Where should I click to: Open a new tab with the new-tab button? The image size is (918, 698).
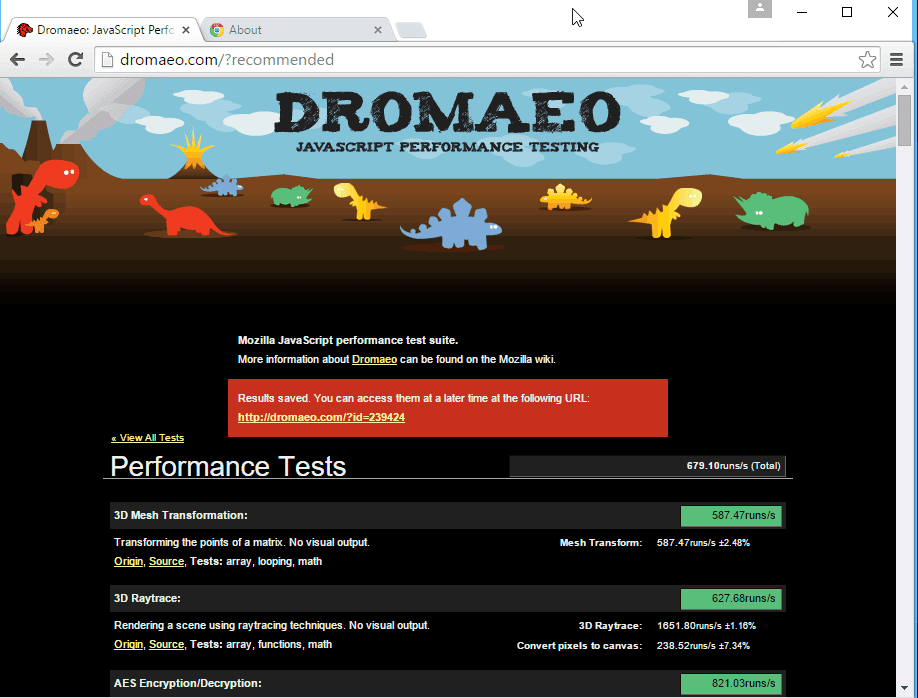click(x=411, y=30)
